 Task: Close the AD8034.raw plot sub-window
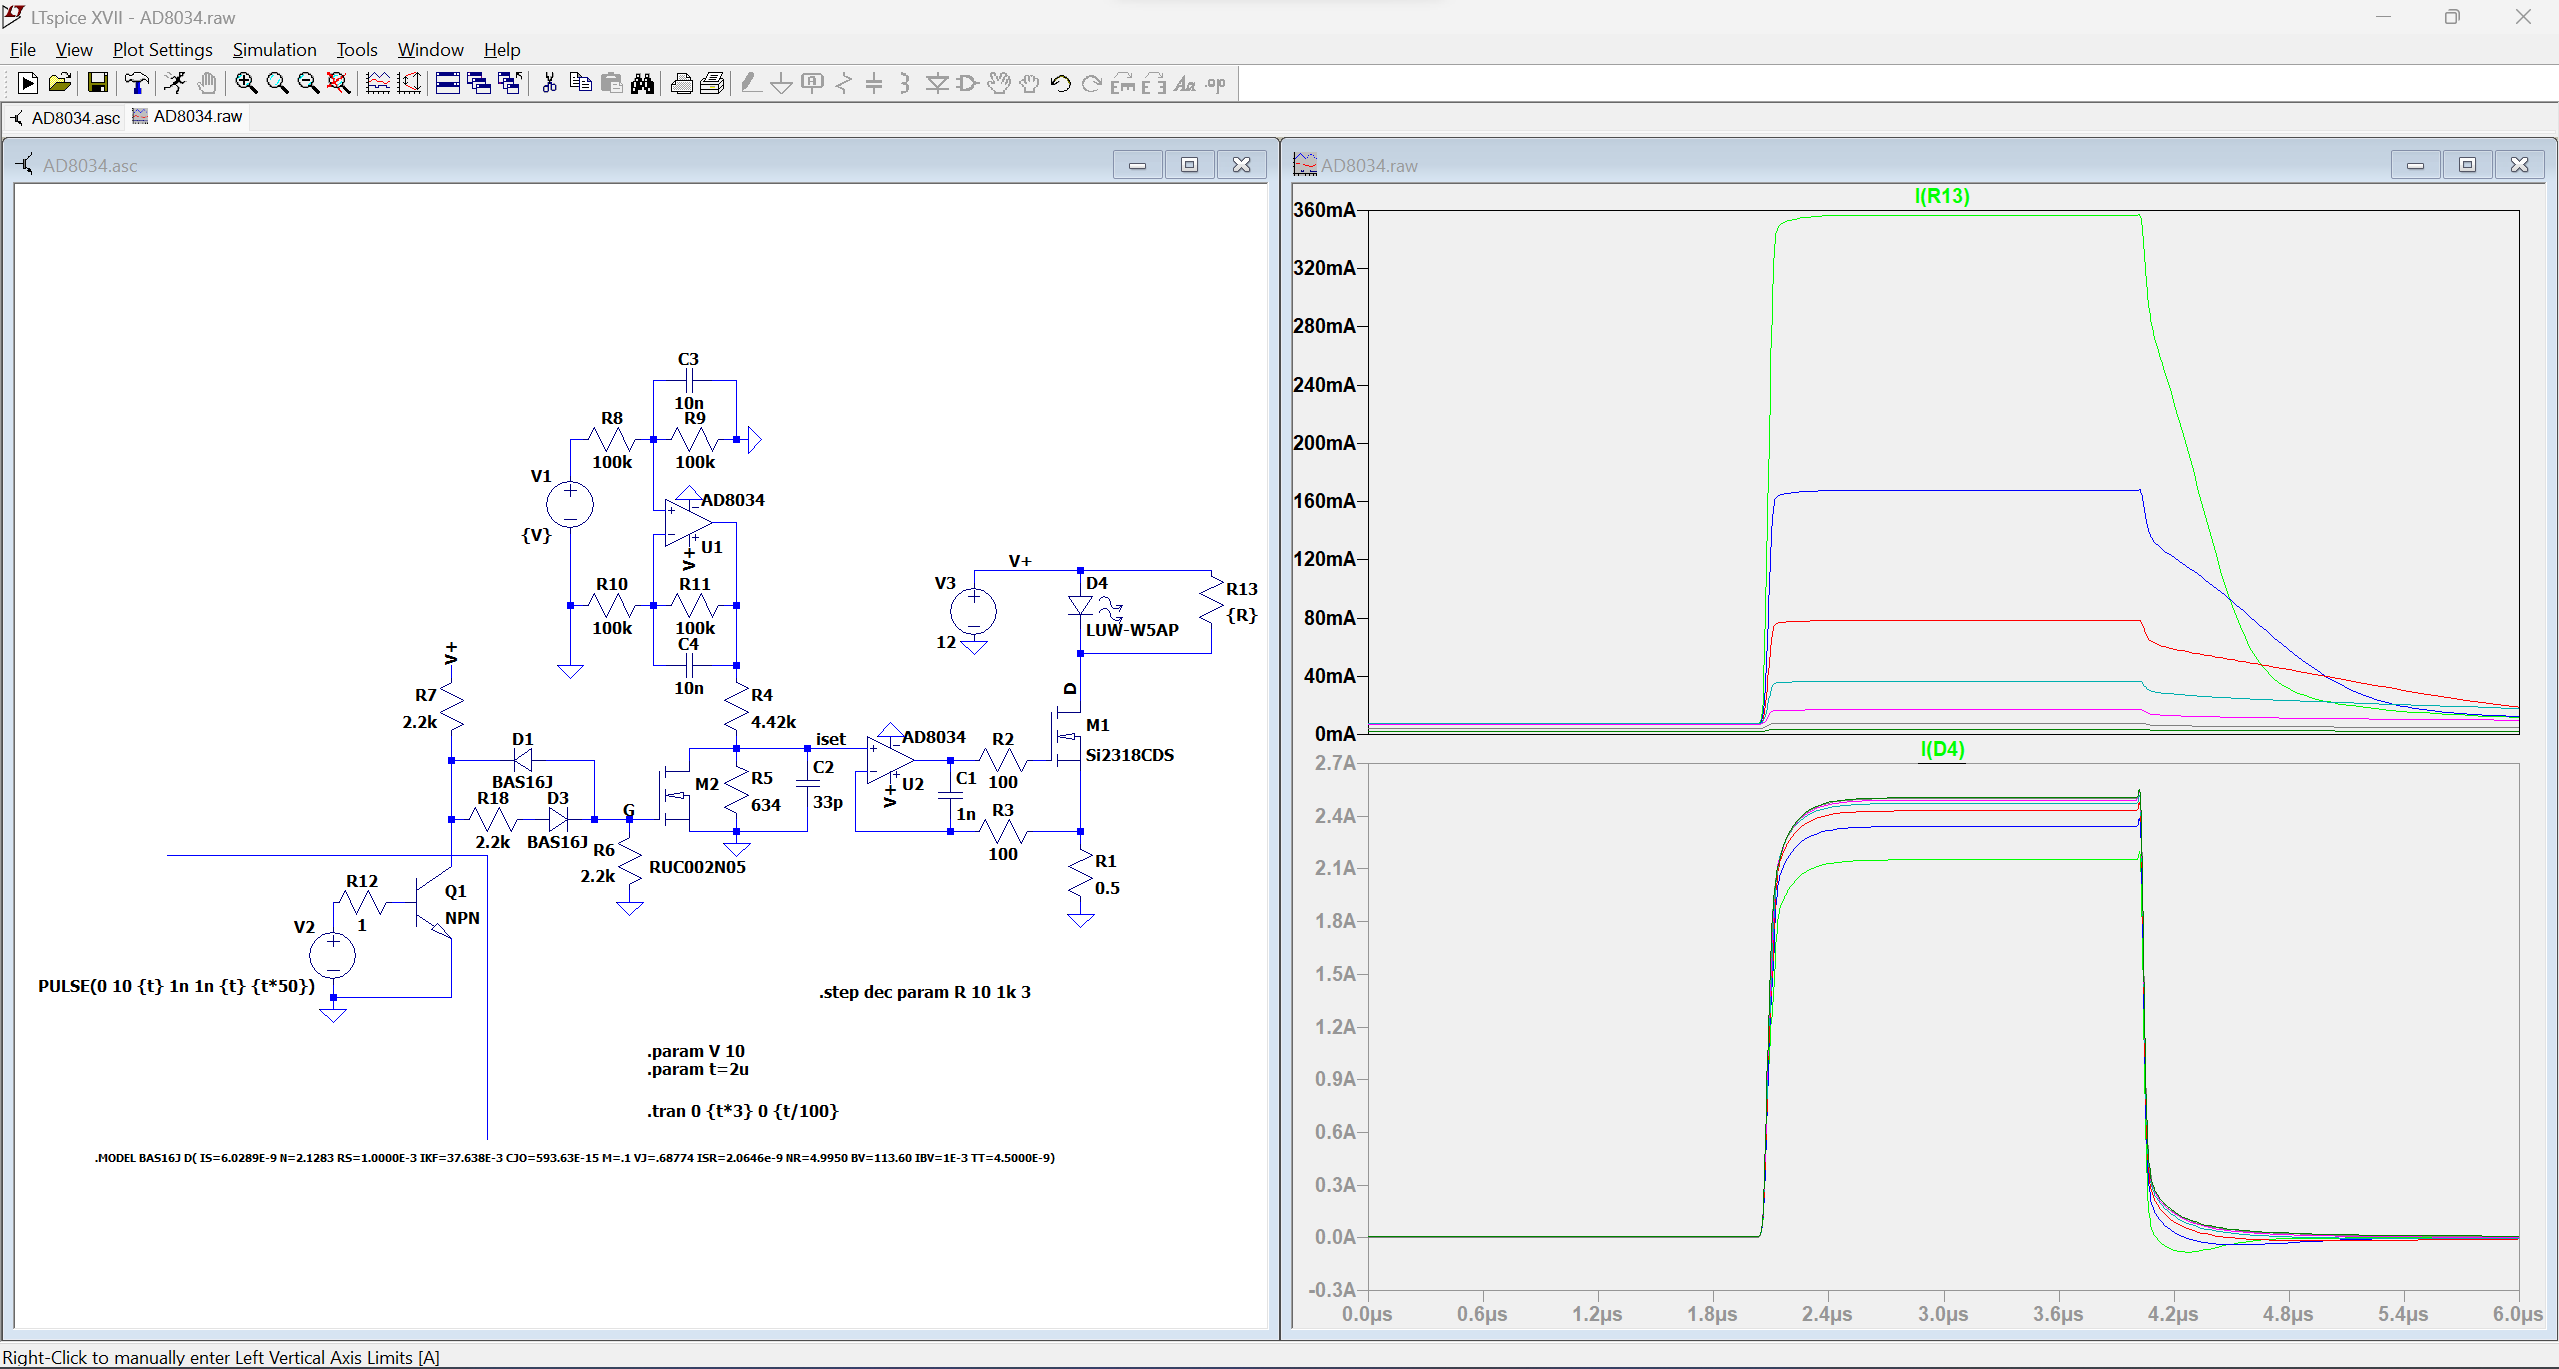tap(2520, 165)
